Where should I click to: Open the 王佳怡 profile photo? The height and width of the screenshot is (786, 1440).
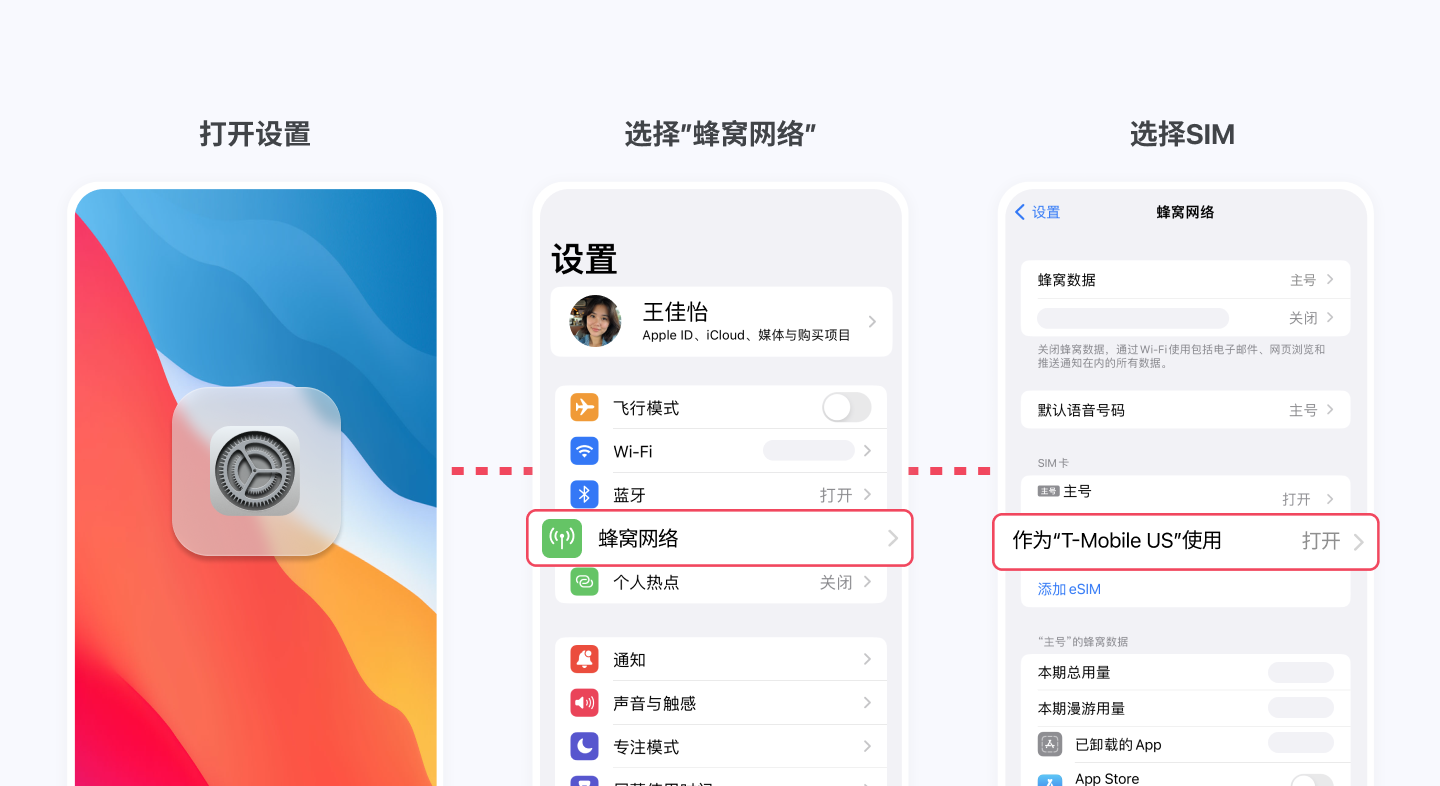click(595, 321)
